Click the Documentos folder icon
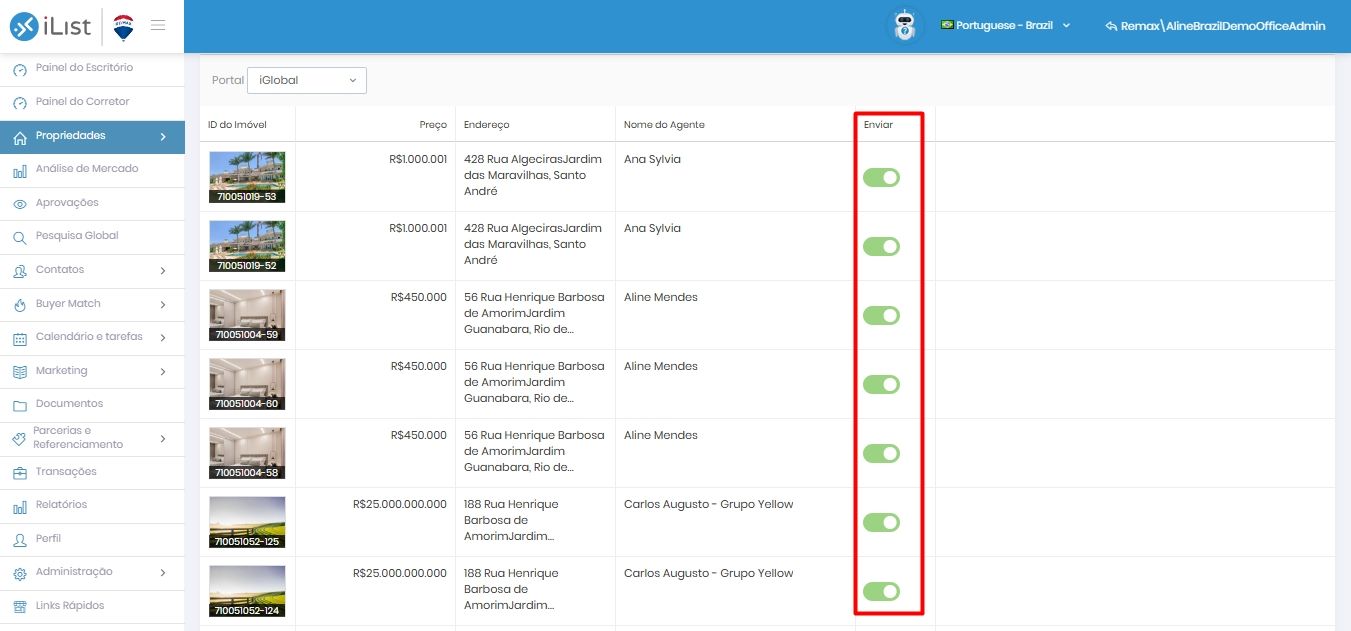1351x631 pixels. [x=20, y=405]
